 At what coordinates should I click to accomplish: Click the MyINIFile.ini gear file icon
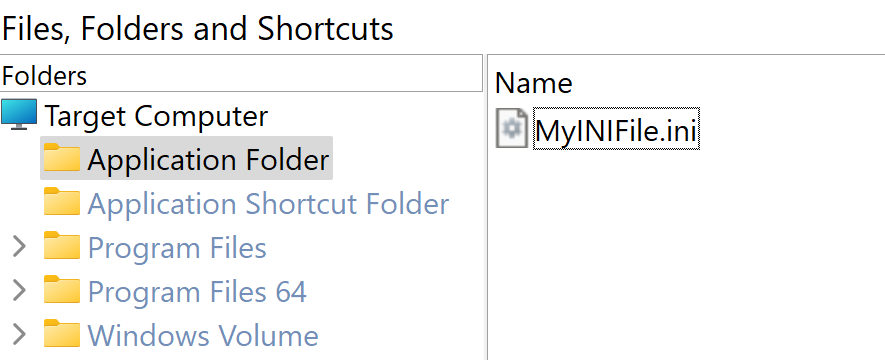[x=512, y=129]
